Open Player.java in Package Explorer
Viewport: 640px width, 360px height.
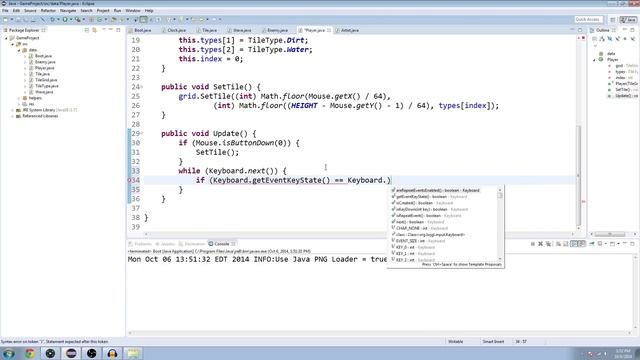44,68
